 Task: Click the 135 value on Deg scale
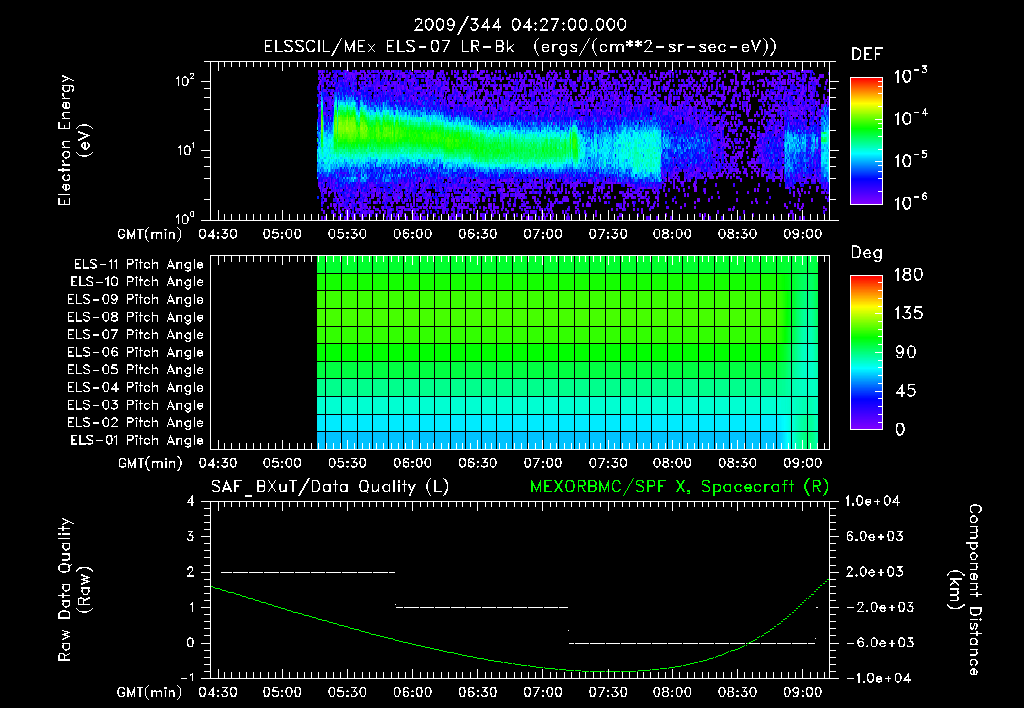click(x=908, y=314)
